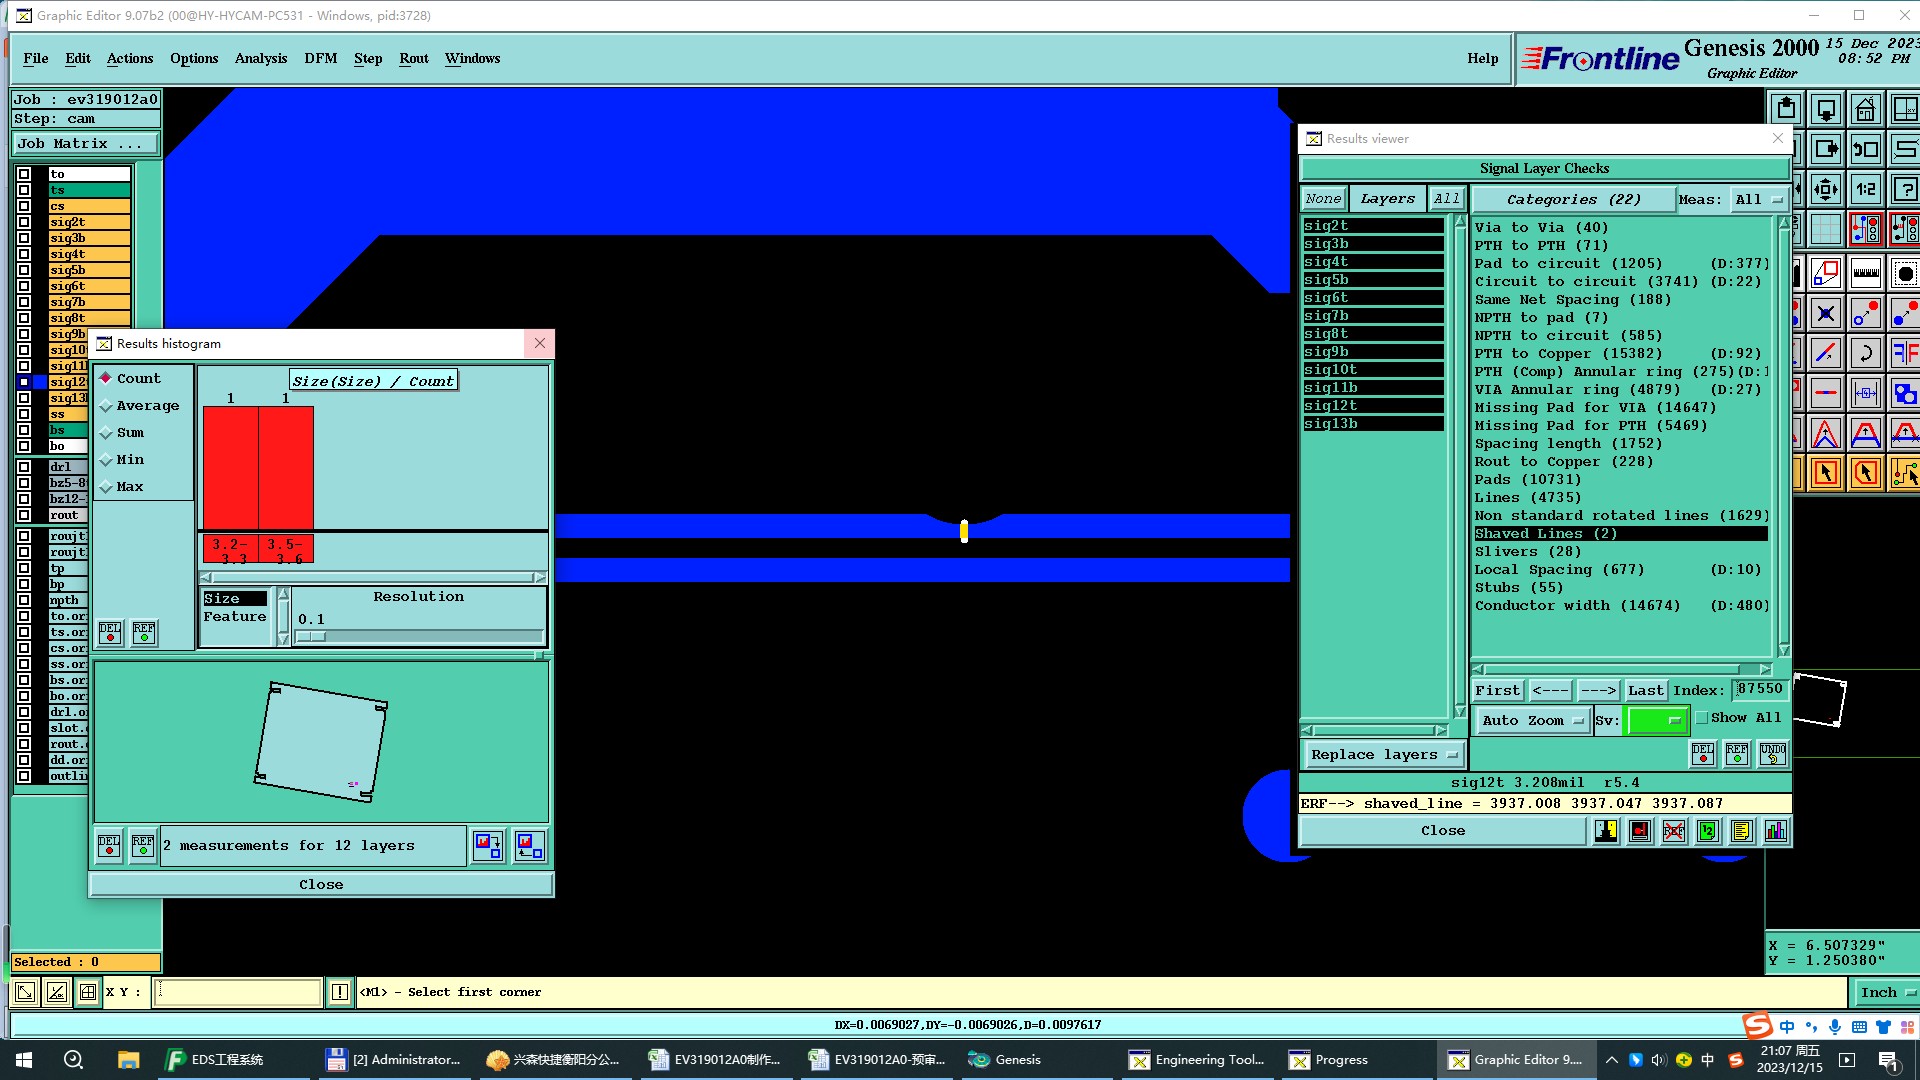1920x1080 pixels.
Task: Click the Home view icon in toolbar
Action: [x=1865, y=109]
